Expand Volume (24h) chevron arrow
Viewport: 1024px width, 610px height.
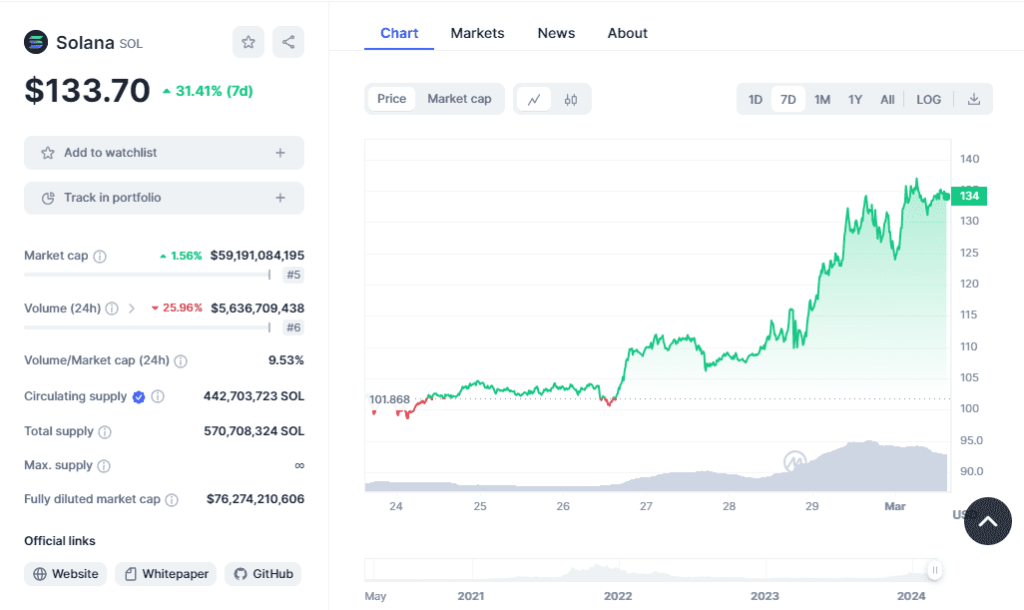tap(132, 309)
